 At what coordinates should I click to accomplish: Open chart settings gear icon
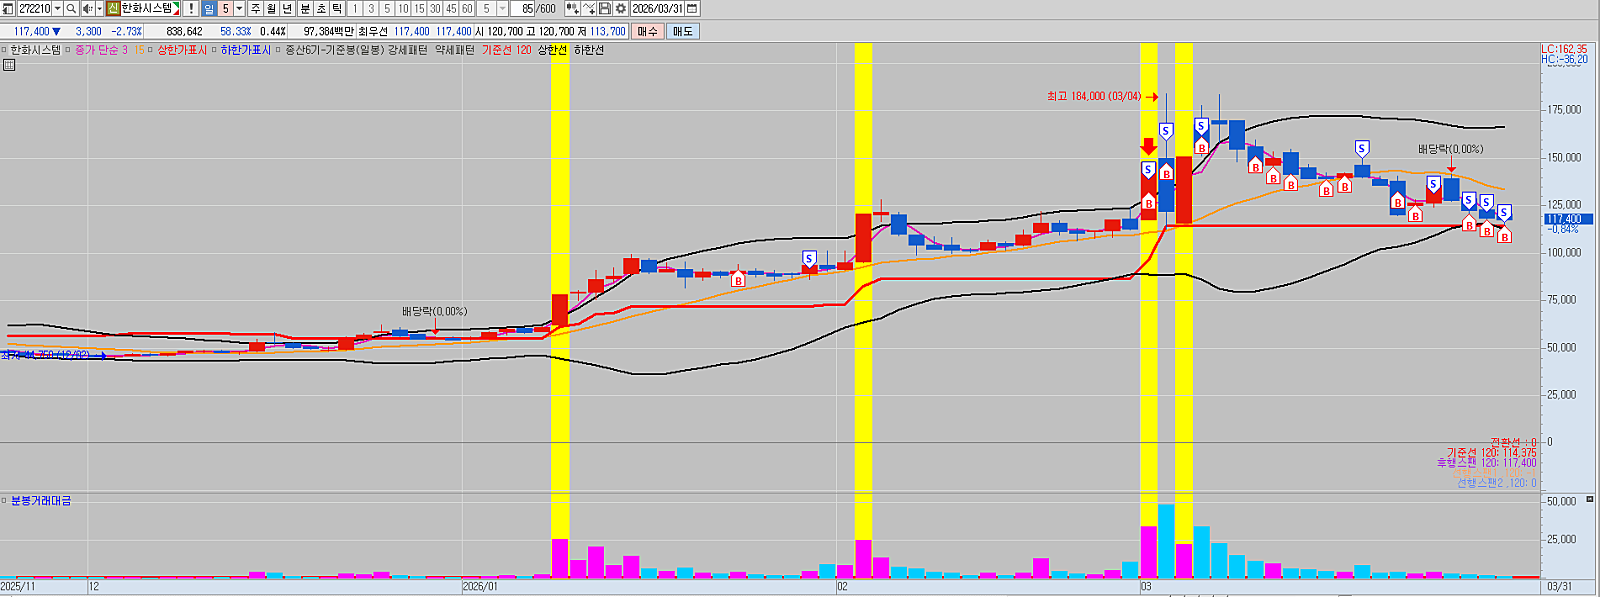pos(621,8)
